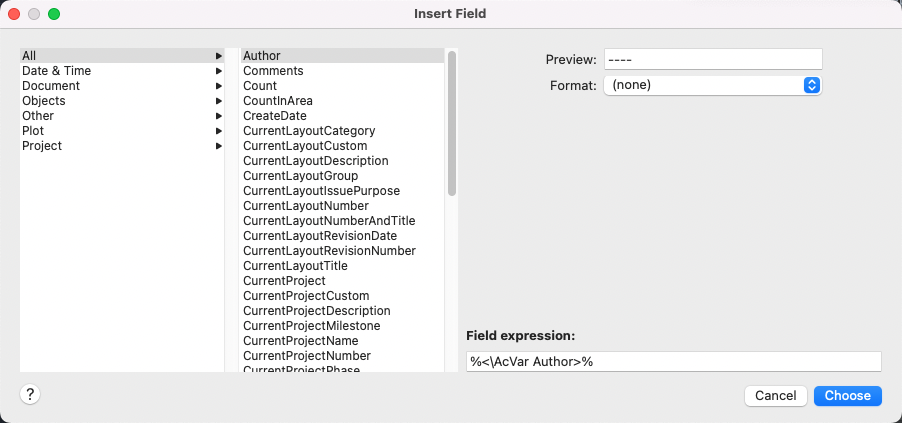Image resolution: width=902 pixels, height=423 pixels.
Task: Open the Format dropdown menu
Action: pyautogui.click(x=712, y=85)
